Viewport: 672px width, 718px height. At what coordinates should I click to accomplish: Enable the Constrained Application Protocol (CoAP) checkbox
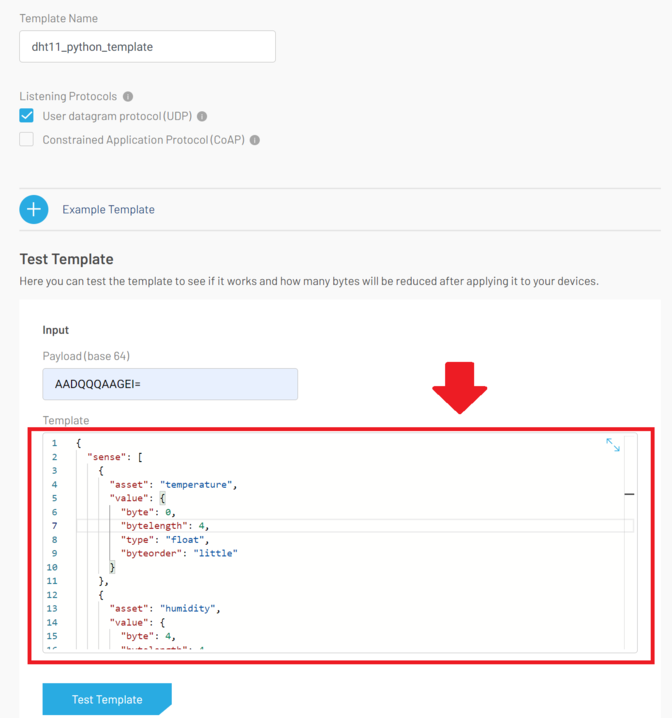coord(27,140)
